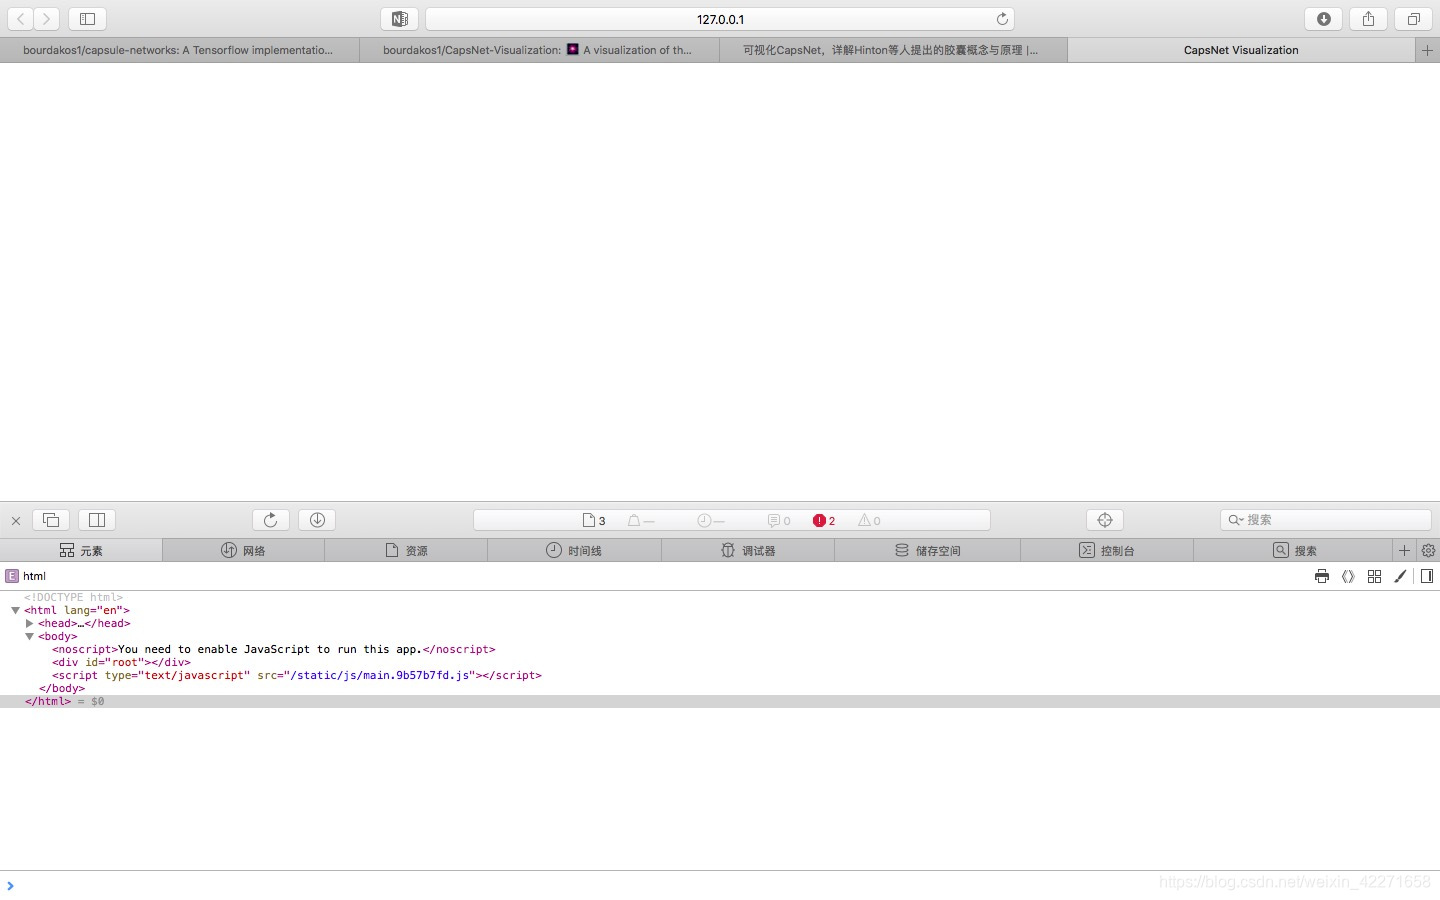Screen dimensions: 1440x900
Task: Open the inspector settings gear
Action: pos(1428,550)
